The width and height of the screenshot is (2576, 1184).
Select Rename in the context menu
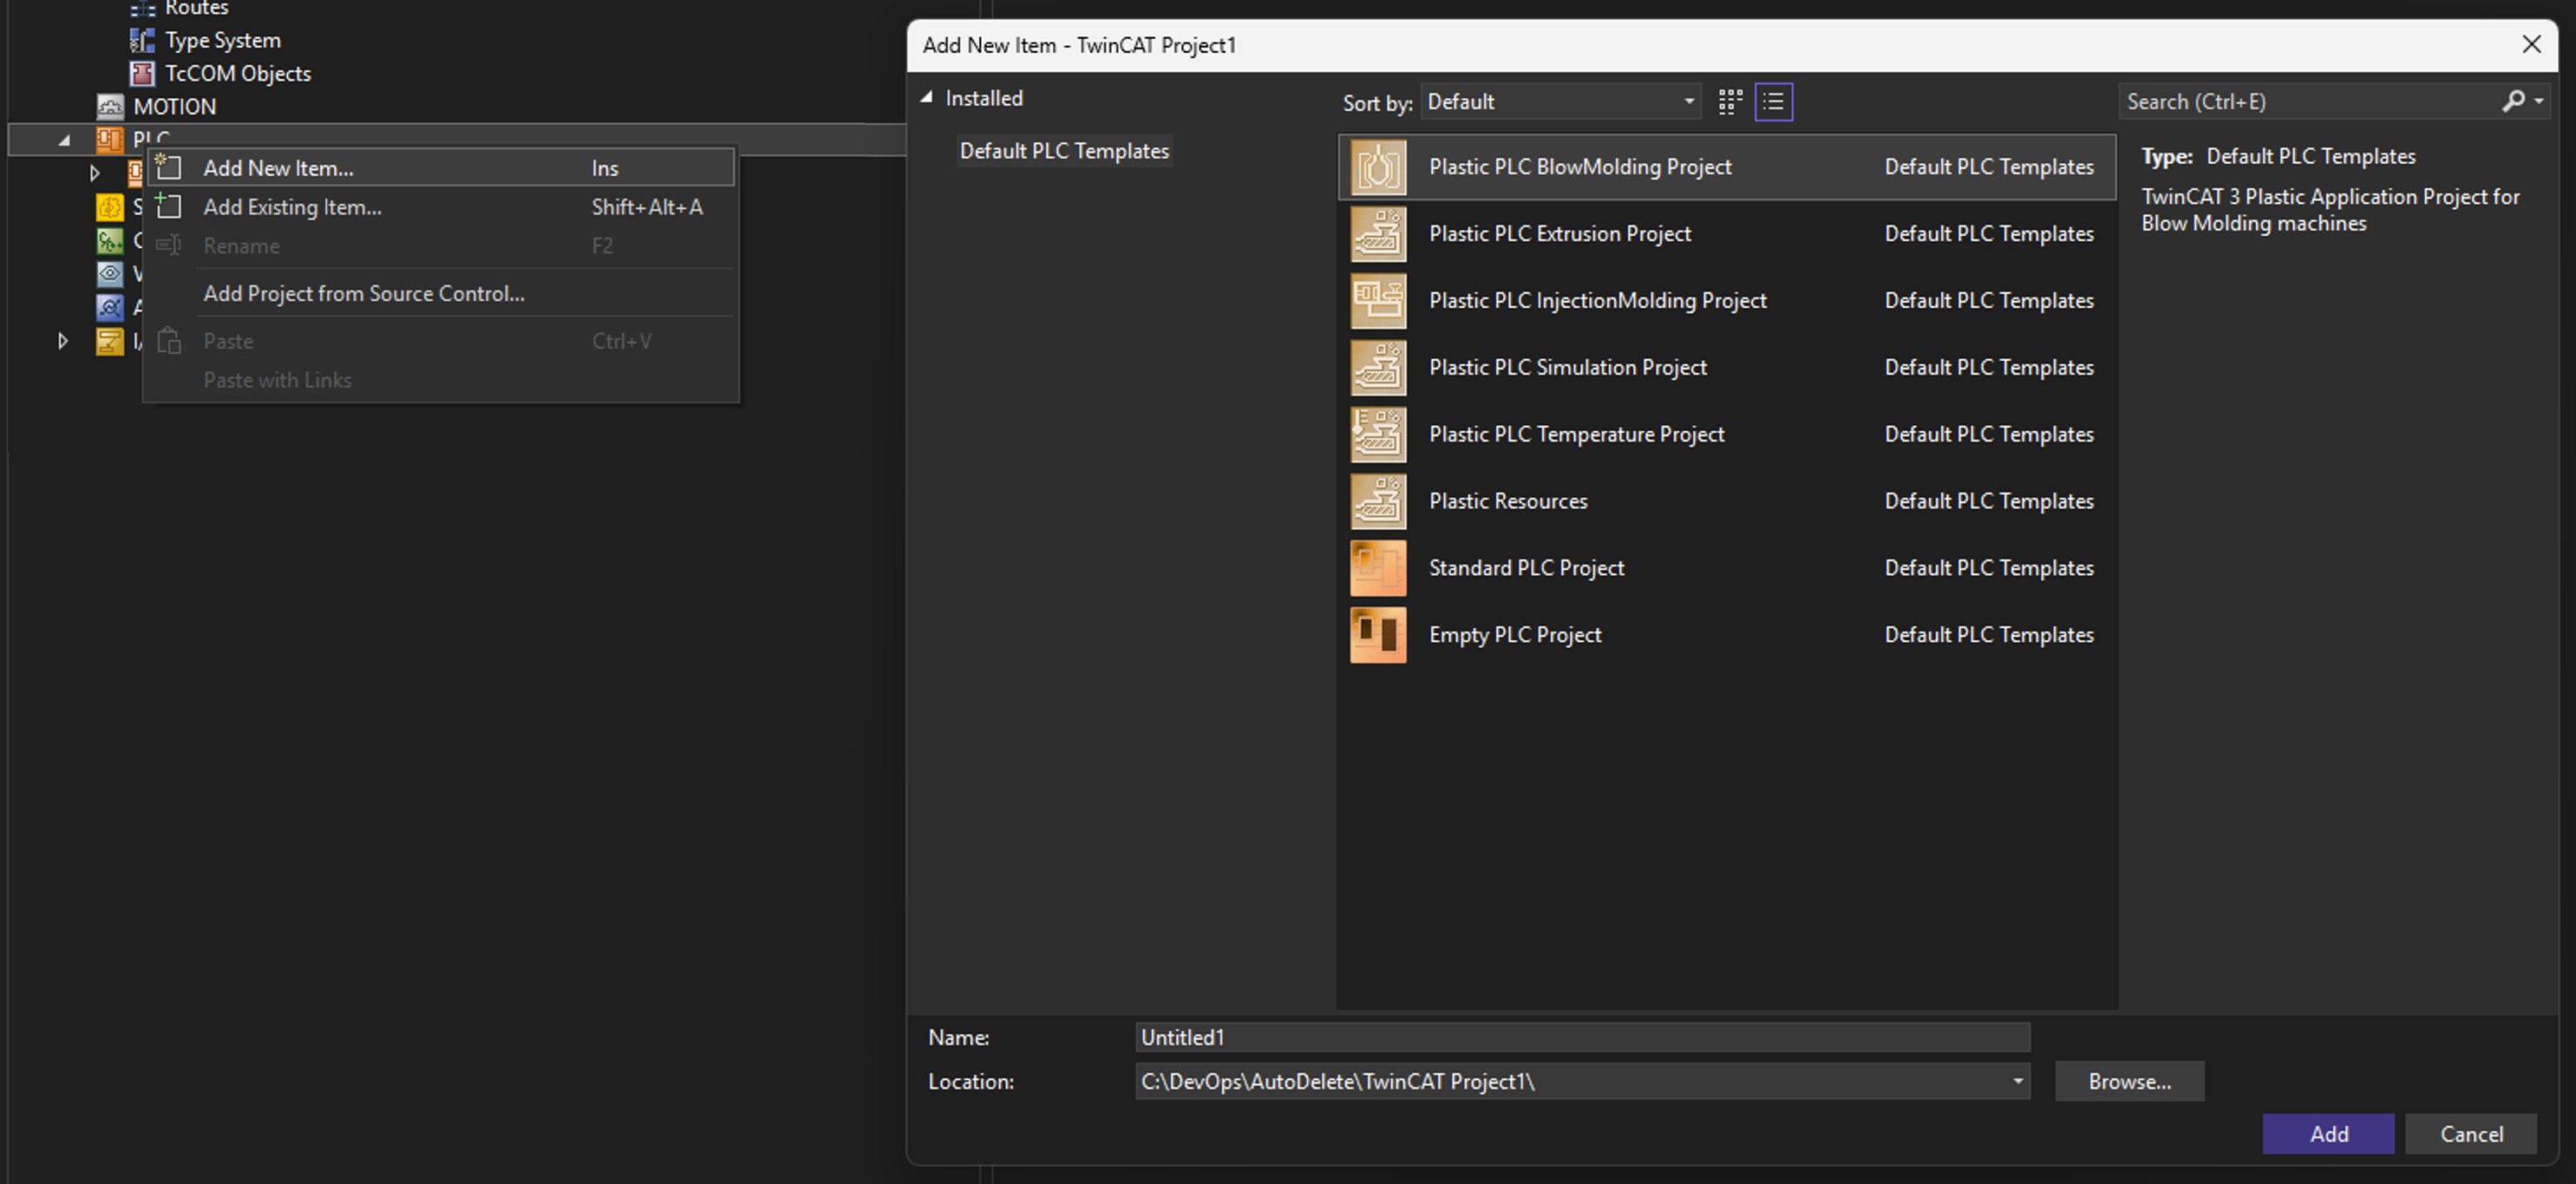click(441, 246)
